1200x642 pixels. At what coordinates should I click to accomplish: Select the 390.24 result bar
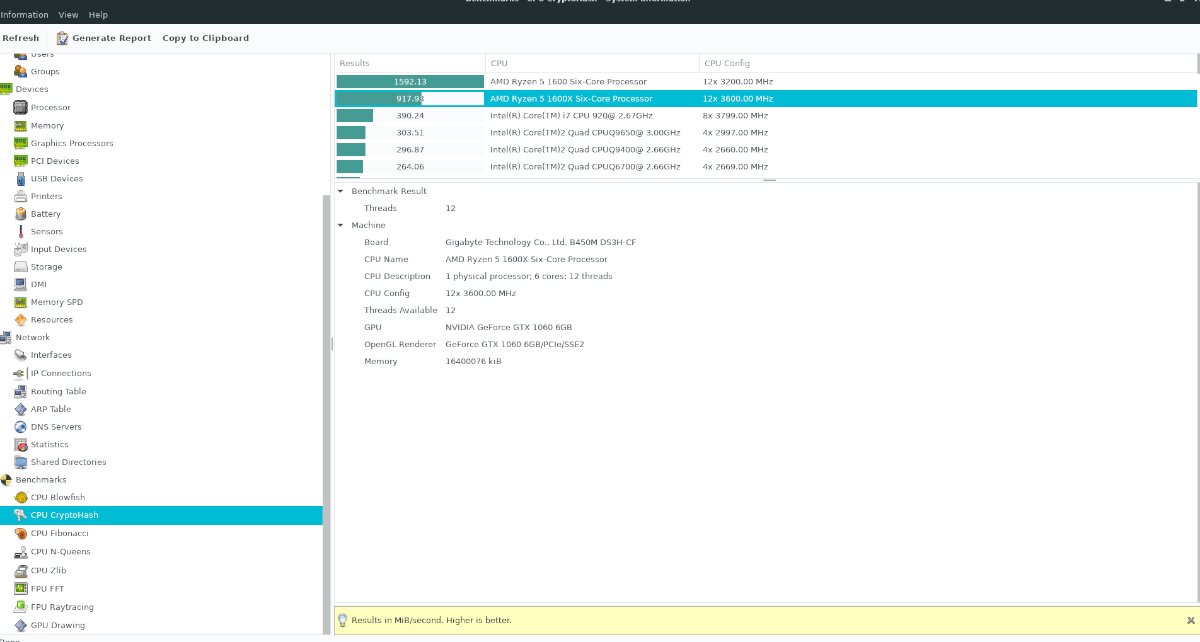tap(410, 116)
